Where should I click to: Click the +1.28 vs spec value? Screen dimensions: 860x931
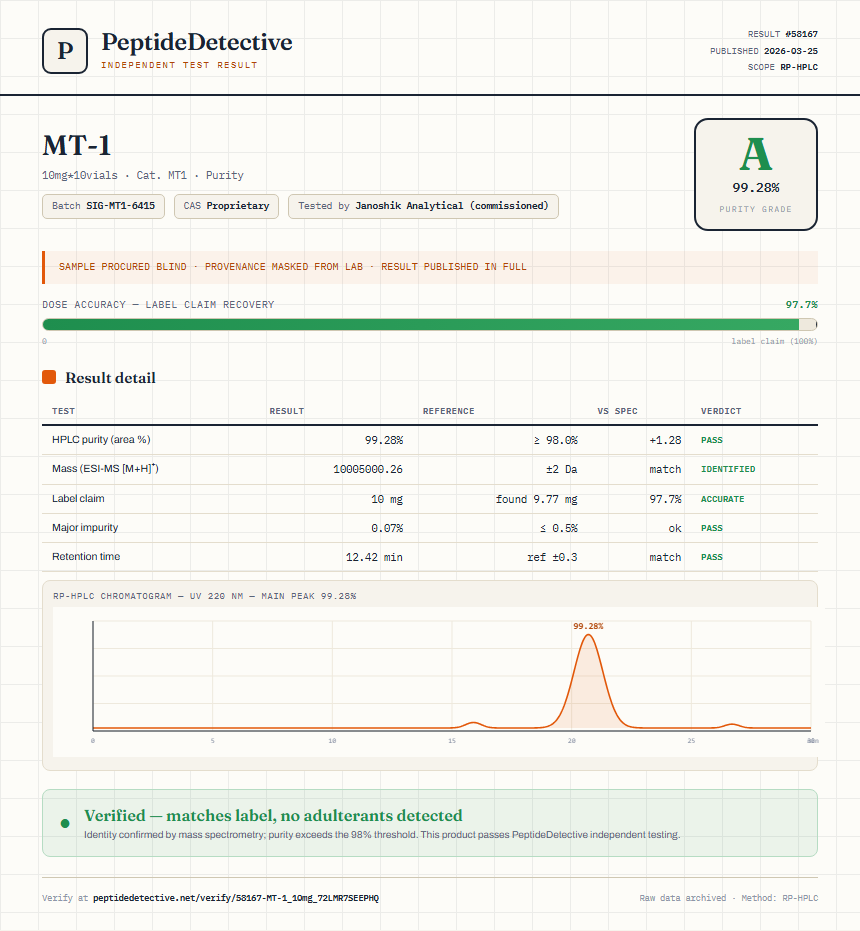[x=665, y=440]
